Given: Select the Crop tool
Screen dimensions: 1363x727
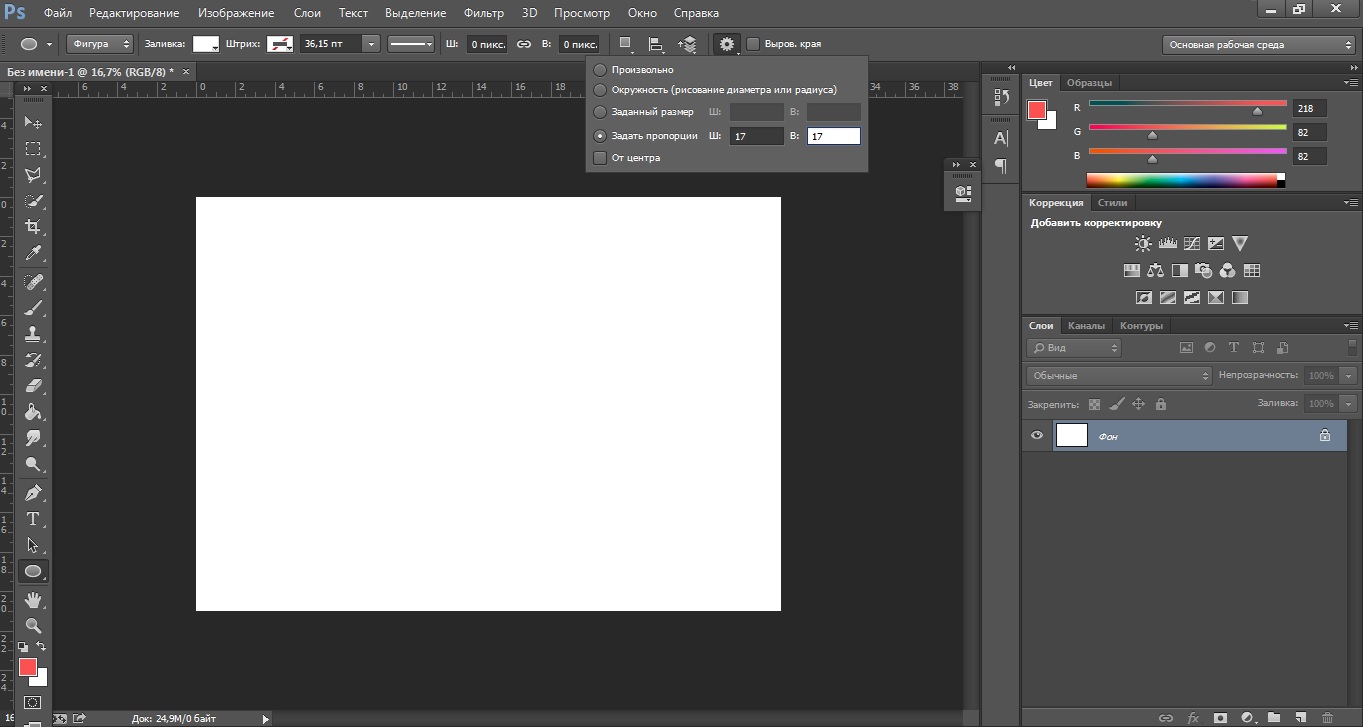Looking at the screenshot, I should (33, 227).
